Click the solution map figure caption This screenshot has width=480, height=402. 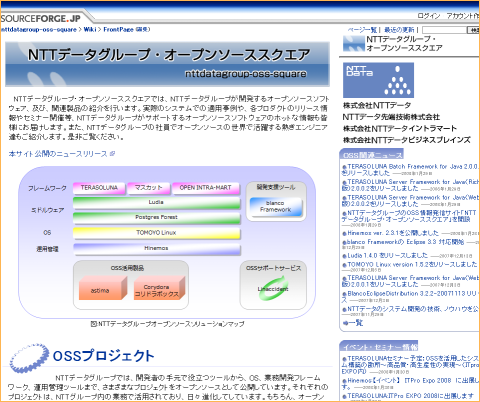(168, 324)
